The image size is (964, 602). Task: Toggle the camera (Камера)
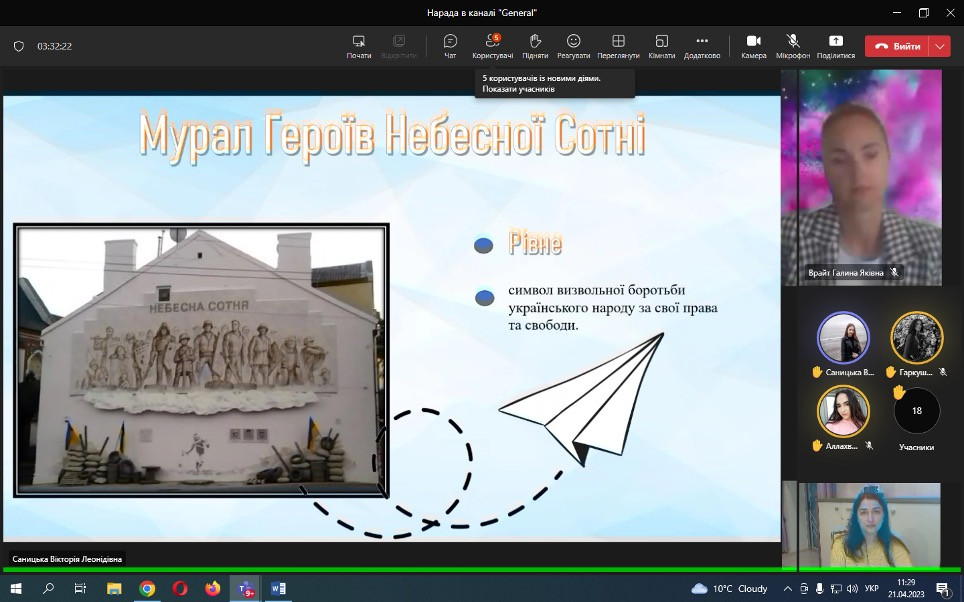pyautogui.click(x=753, y=46)
